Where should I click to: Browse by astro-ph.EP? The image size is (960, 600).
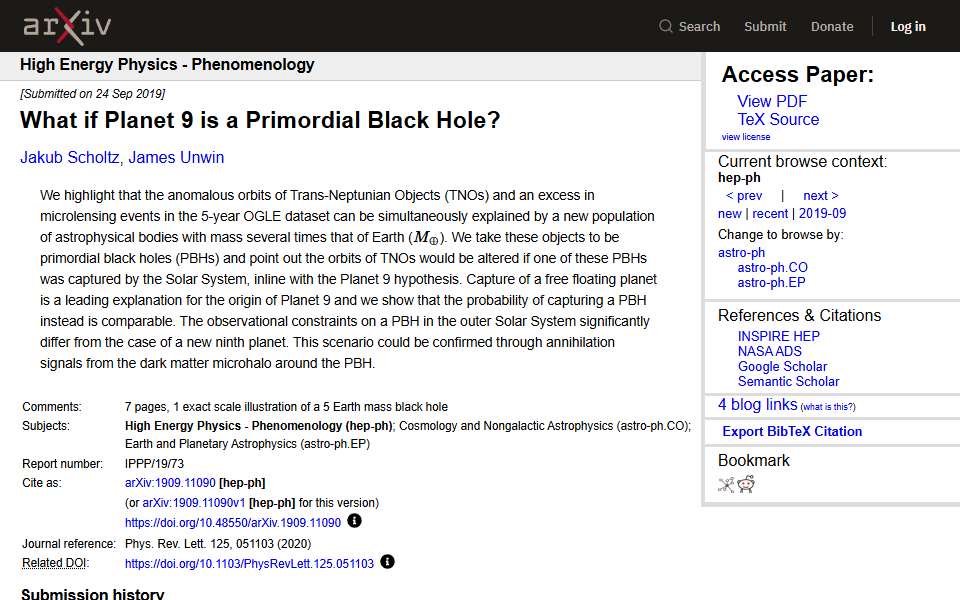click(x=771, y=283)
